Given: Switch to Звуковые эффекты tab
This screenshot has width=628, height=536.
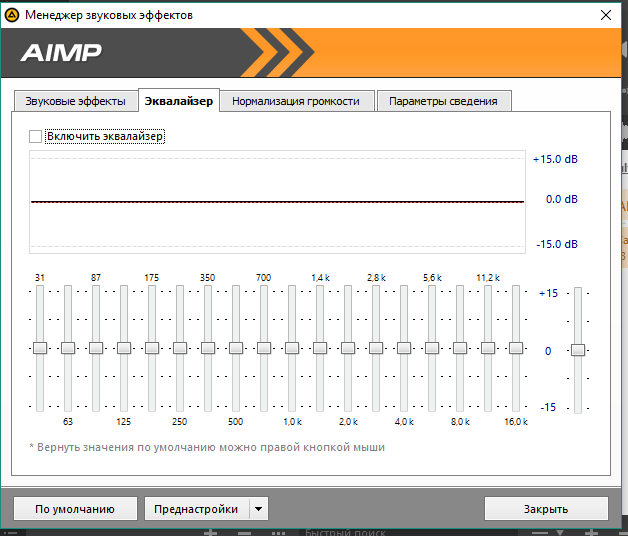Looking at the screenshot, I should [x=76, y=101].
